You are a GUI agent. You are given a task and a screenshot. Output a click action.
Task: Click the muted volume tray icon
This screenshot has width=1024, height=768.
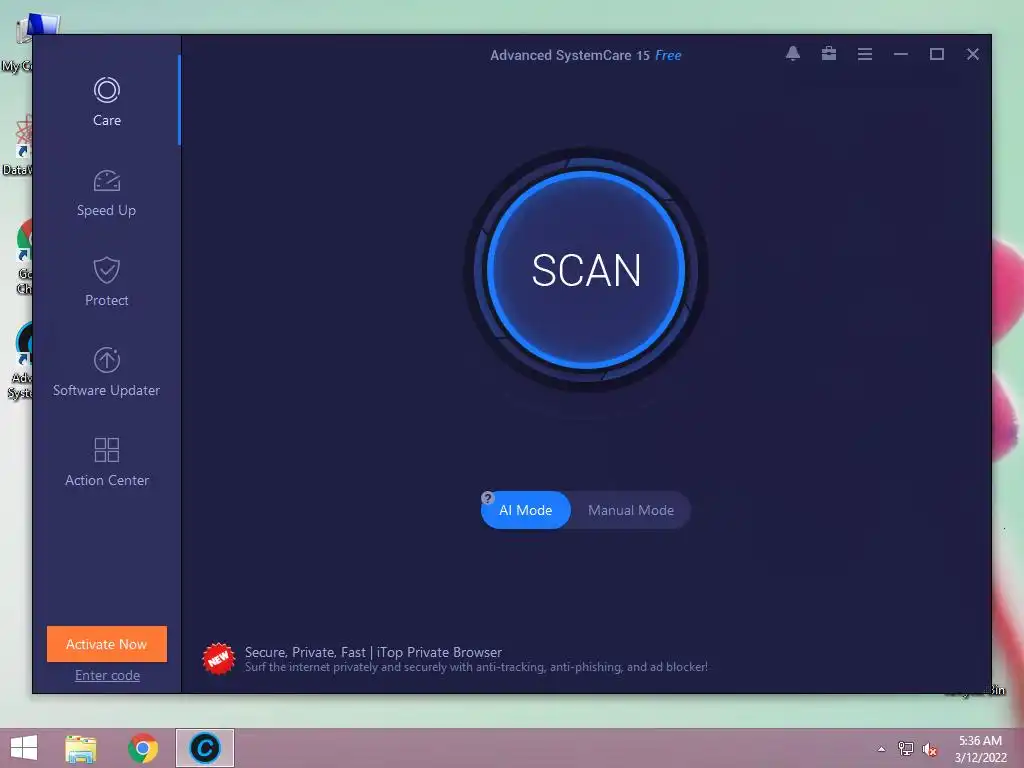pyautogui.click(x=929, y=749)
